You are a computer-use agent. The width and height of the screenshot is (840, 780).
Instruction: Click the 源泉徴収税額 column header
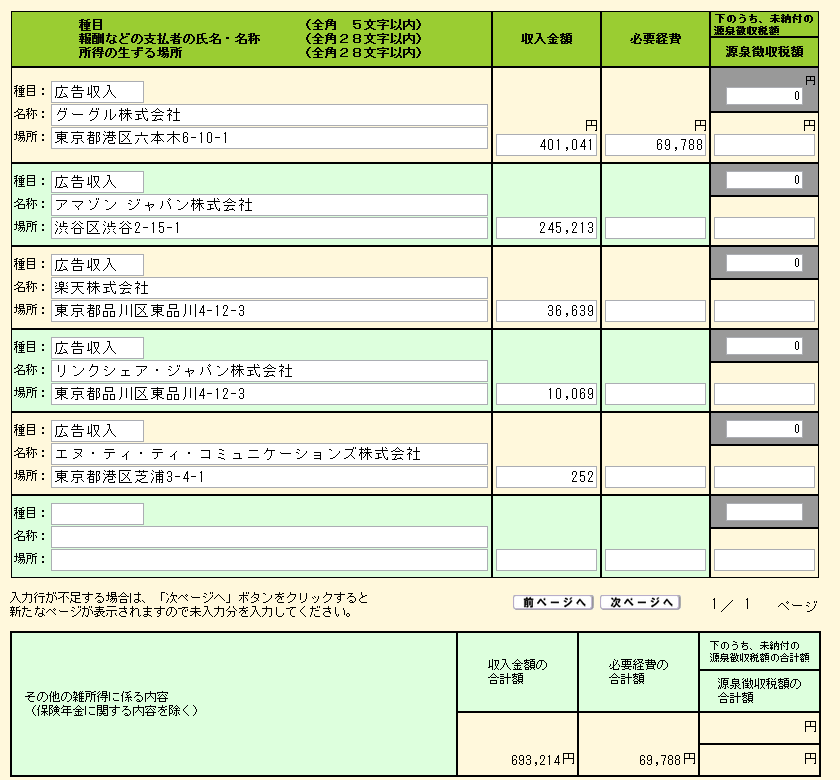(x=764, y=51)
